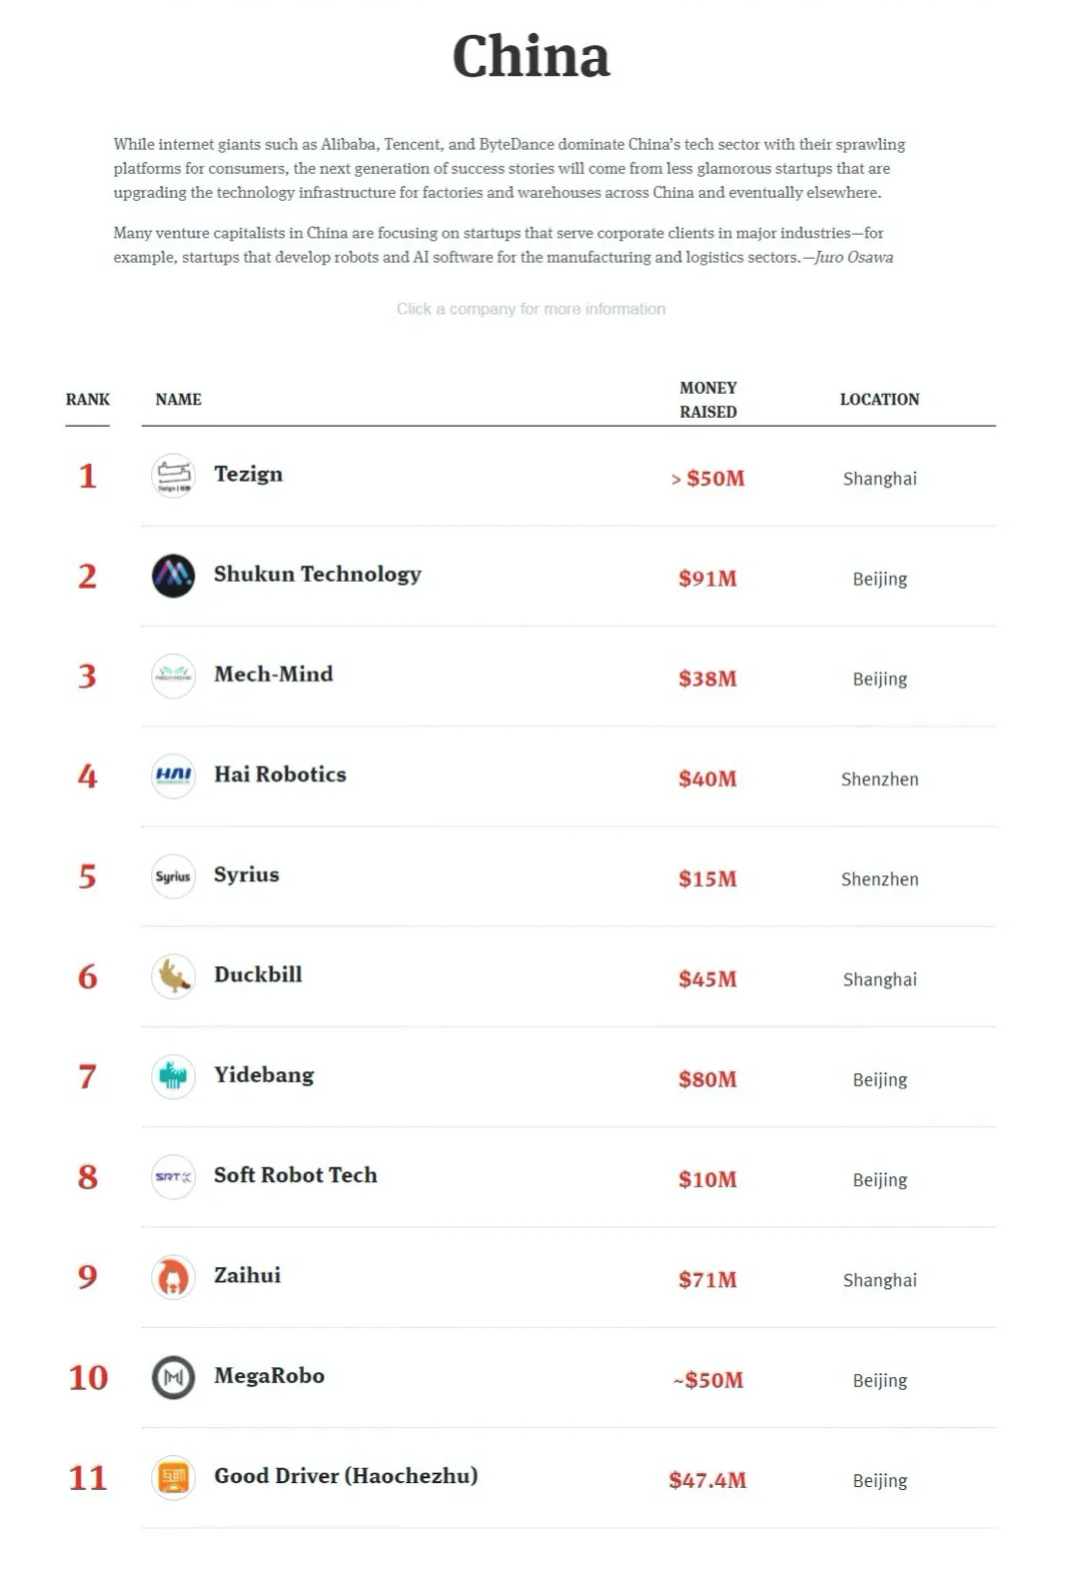Click the Zaihui logo icon
1072x1596 pixels.
click(173, 1277)
